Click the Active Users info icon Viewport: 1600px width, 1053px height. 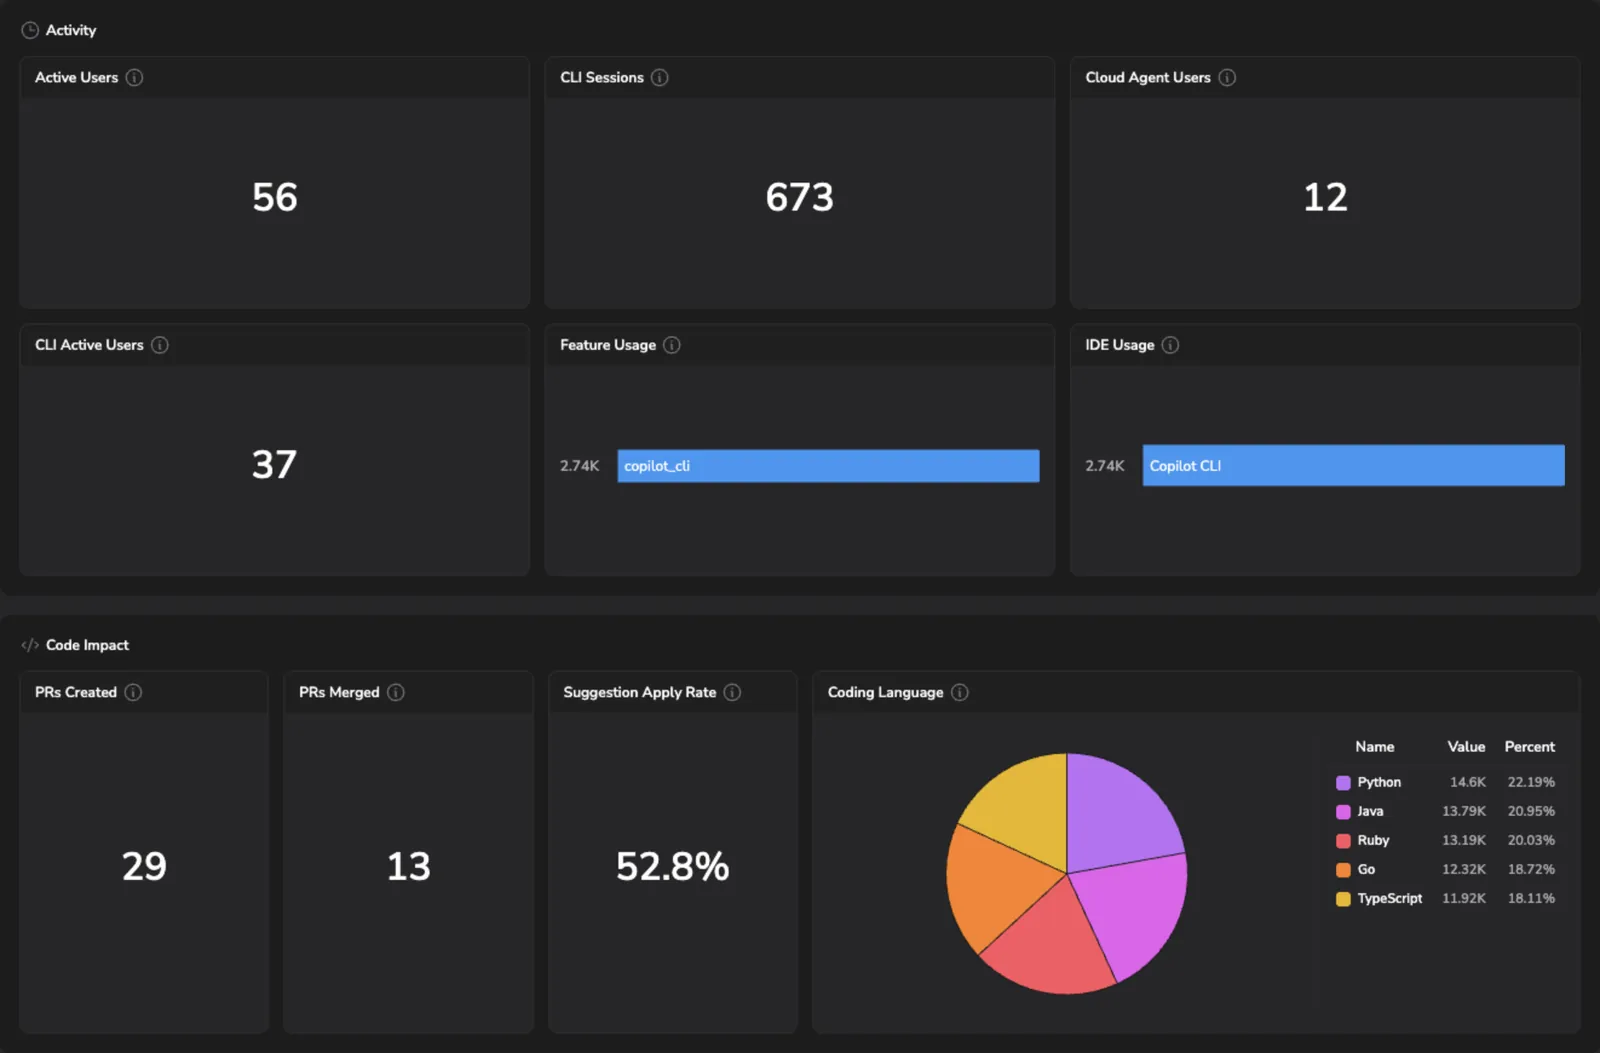point(134,77)
